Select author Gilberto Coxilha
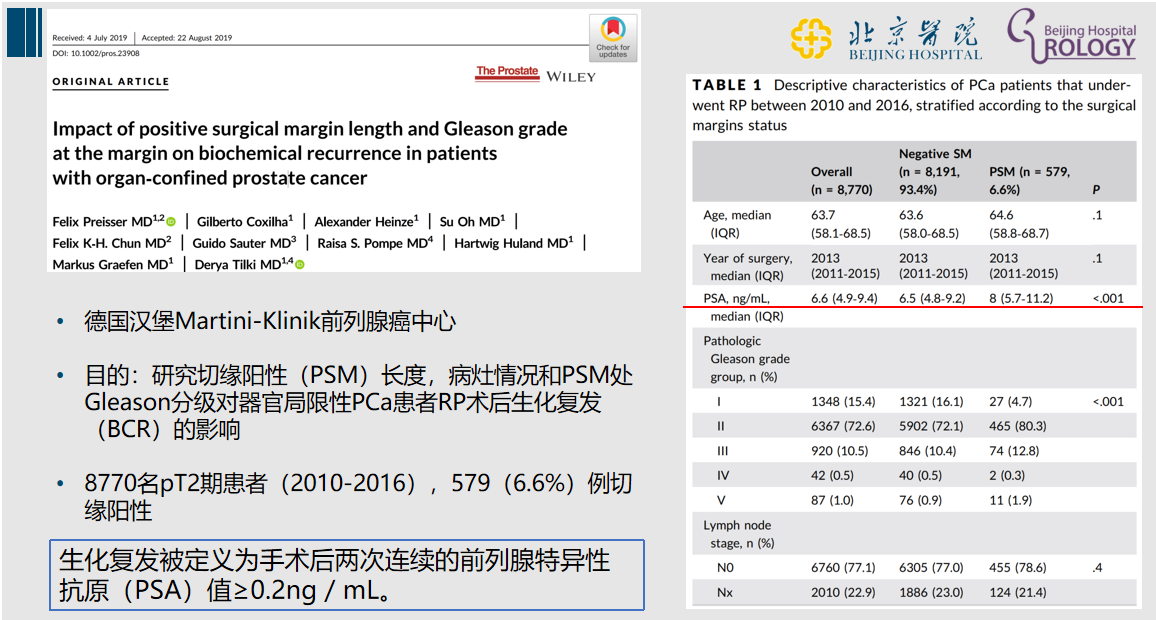Image resolution: width=1156 pixels, height=620 pixels. click(x=245, y=222)
